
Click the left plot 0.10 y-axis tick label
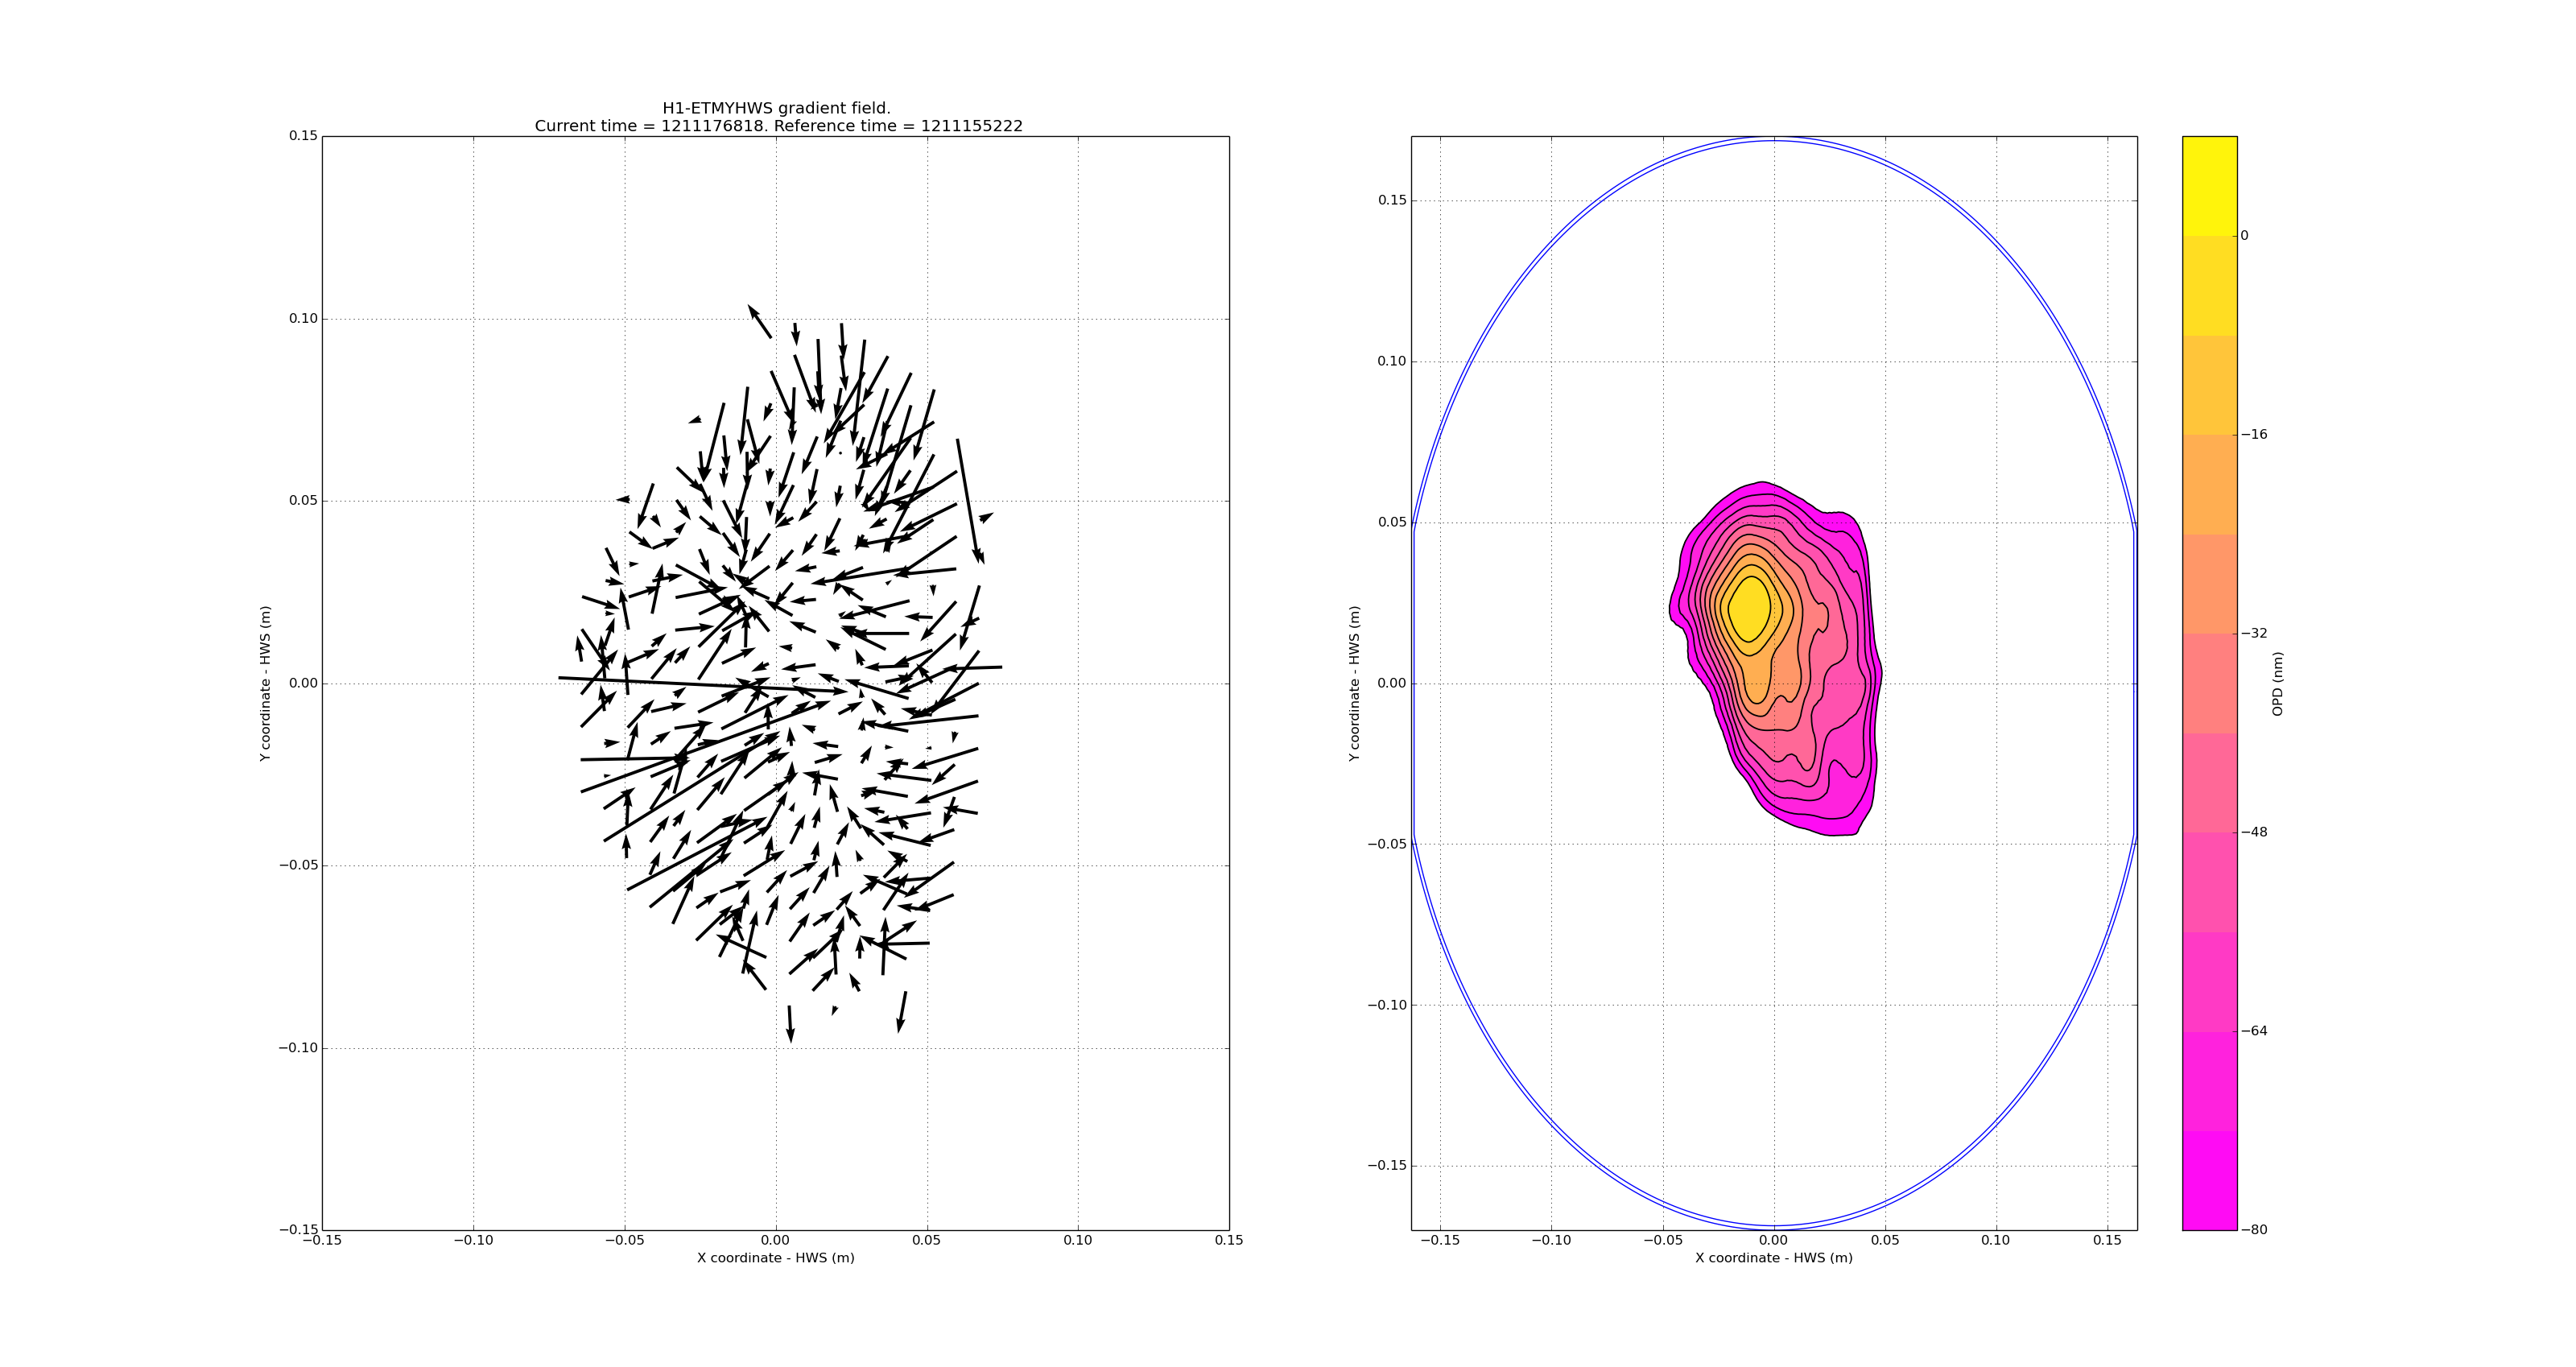(x=303, y=319)
